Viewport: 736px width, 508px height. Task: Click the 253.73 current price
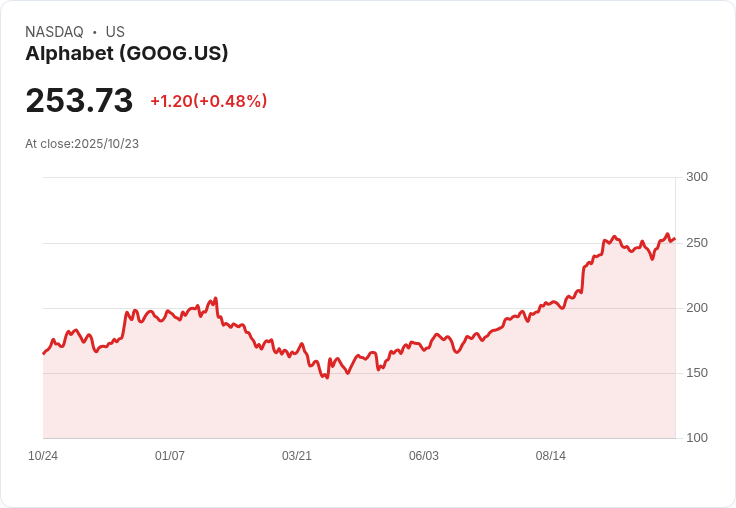(x=79, y=101)
